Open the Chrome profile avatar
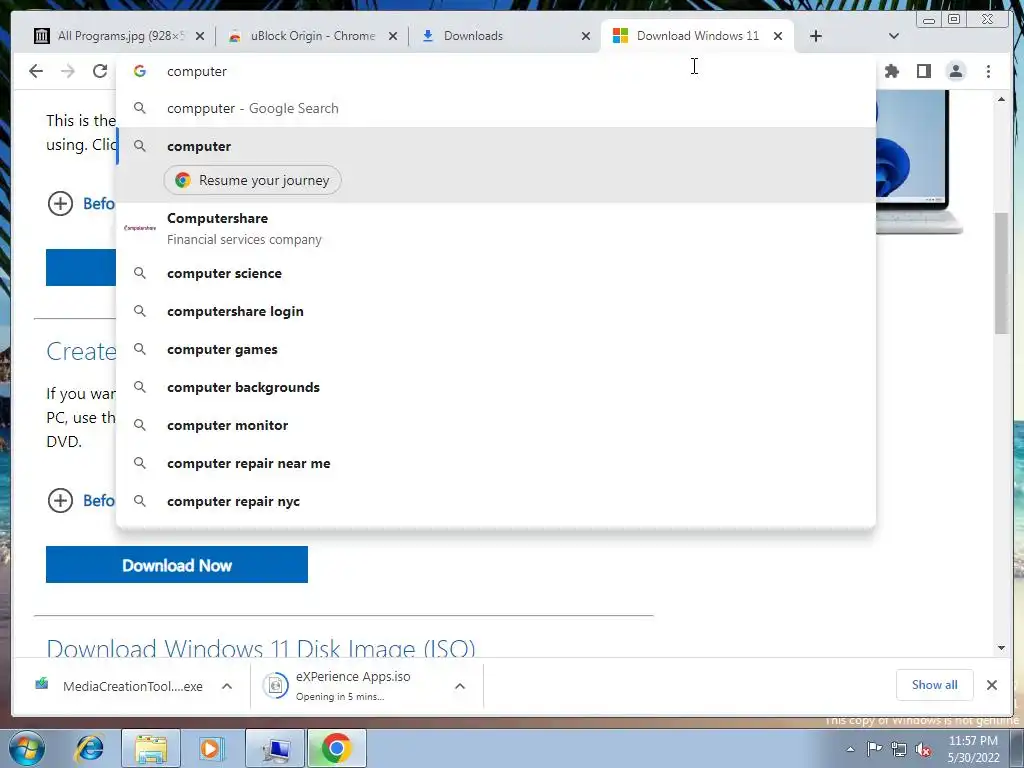This screenshot has height=768, width=1024. [955, 71]
